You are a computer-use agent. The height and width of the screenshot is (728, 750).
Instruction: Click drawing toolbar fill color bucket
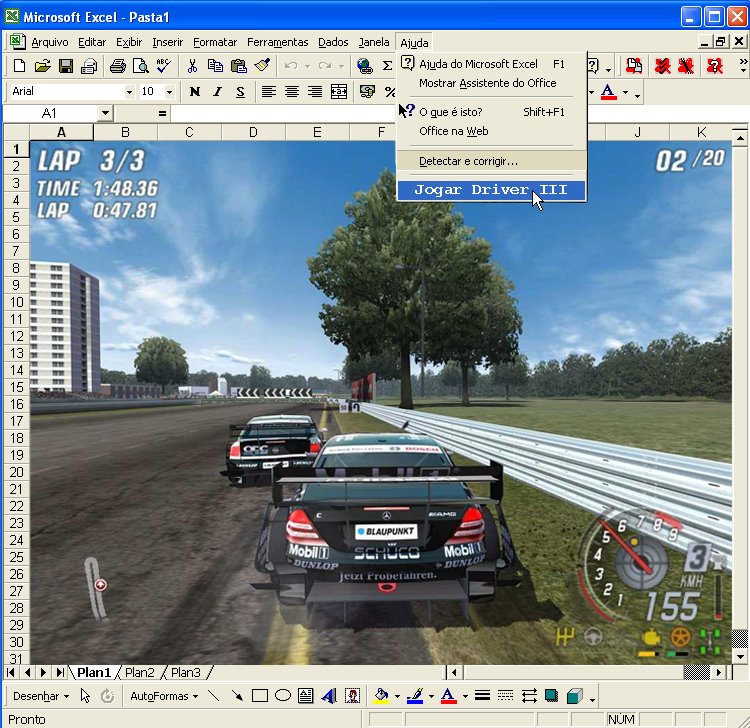coord(381,696)
